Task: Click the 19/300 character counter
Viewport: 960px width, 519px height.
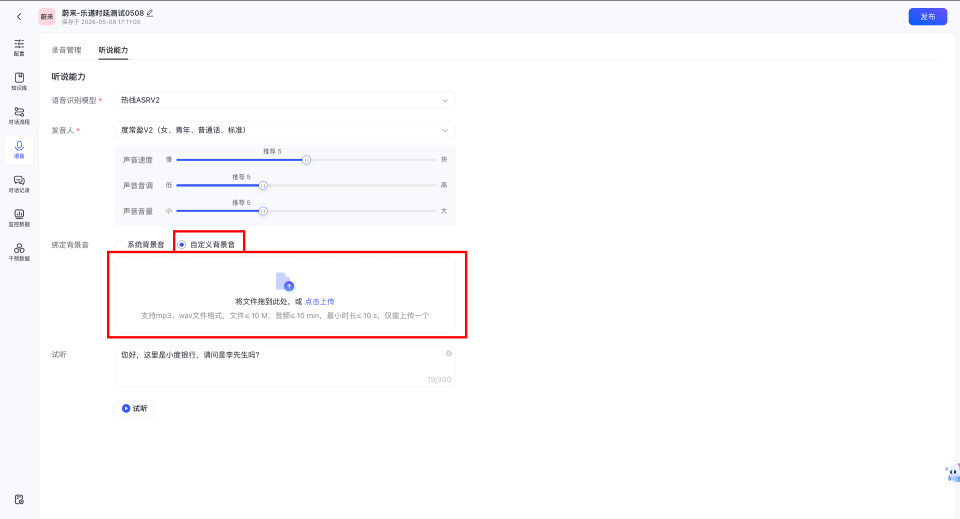Action: point(439,379)
